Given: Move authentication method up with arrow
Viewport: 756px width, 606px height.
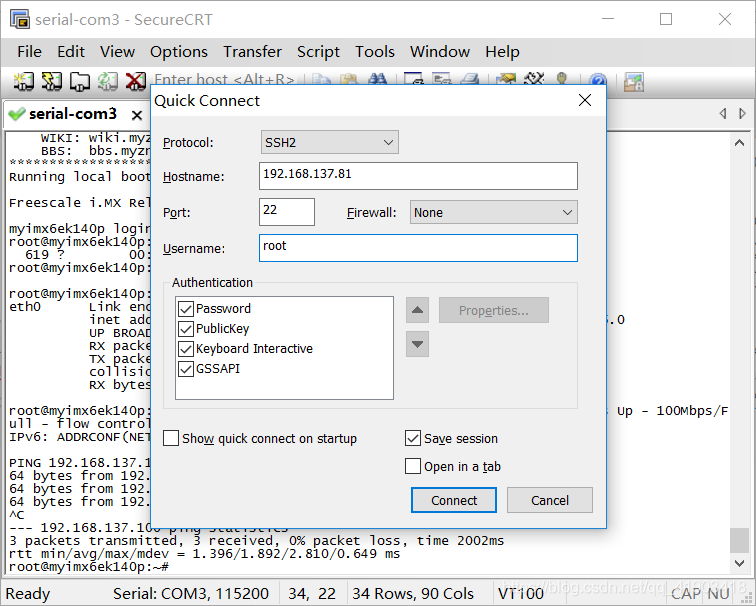Looking at the screenshot, I should coord(417,310).
